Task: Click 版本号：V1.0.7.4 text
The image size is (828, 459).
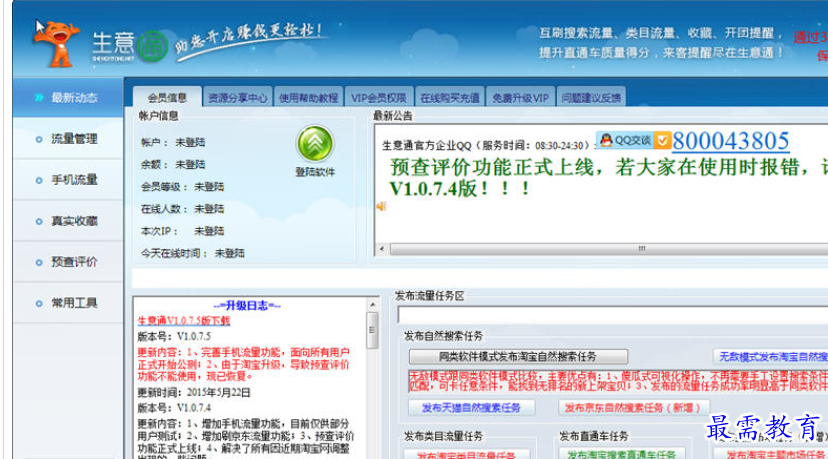Action: point(174,408)
